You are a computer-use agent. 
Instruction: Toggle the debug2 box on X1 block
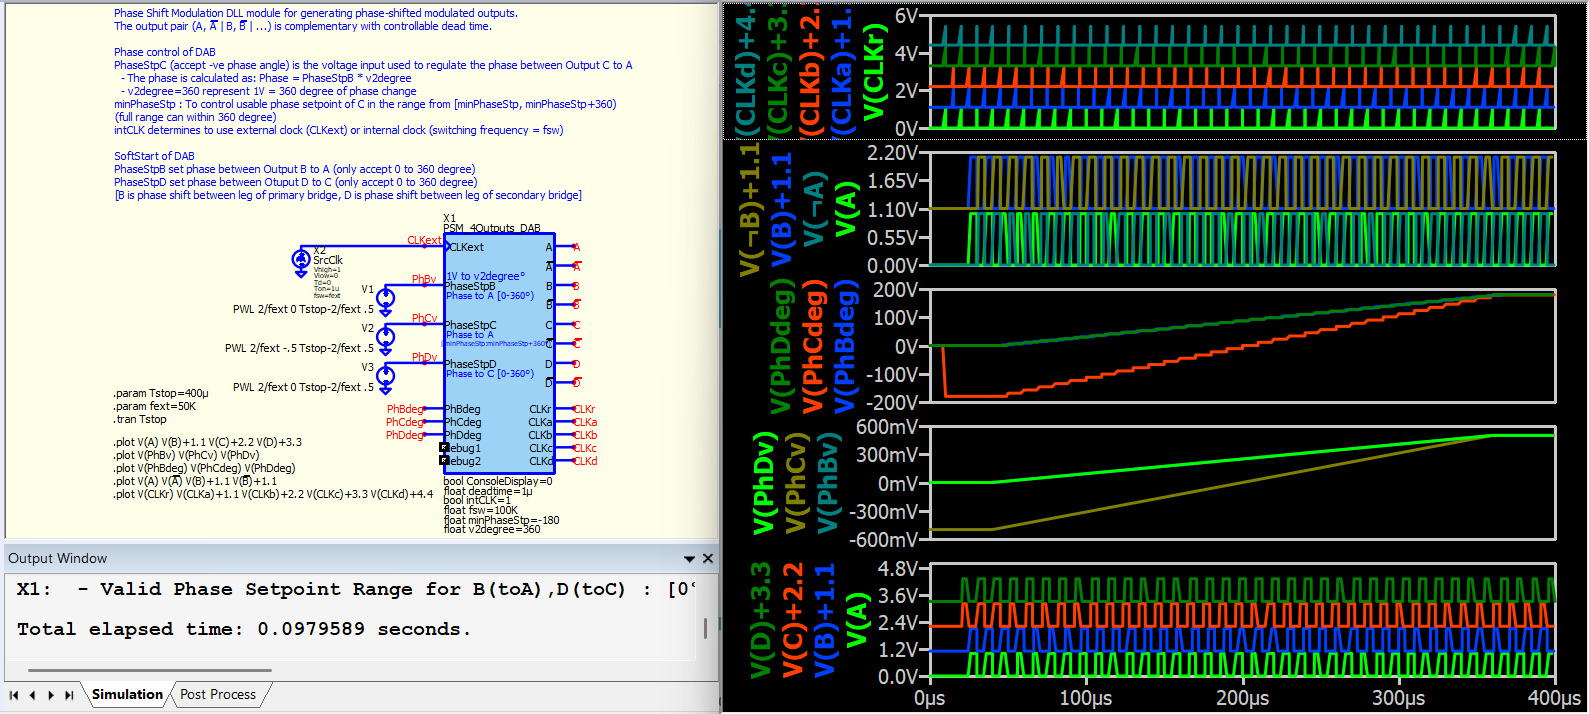444,461
